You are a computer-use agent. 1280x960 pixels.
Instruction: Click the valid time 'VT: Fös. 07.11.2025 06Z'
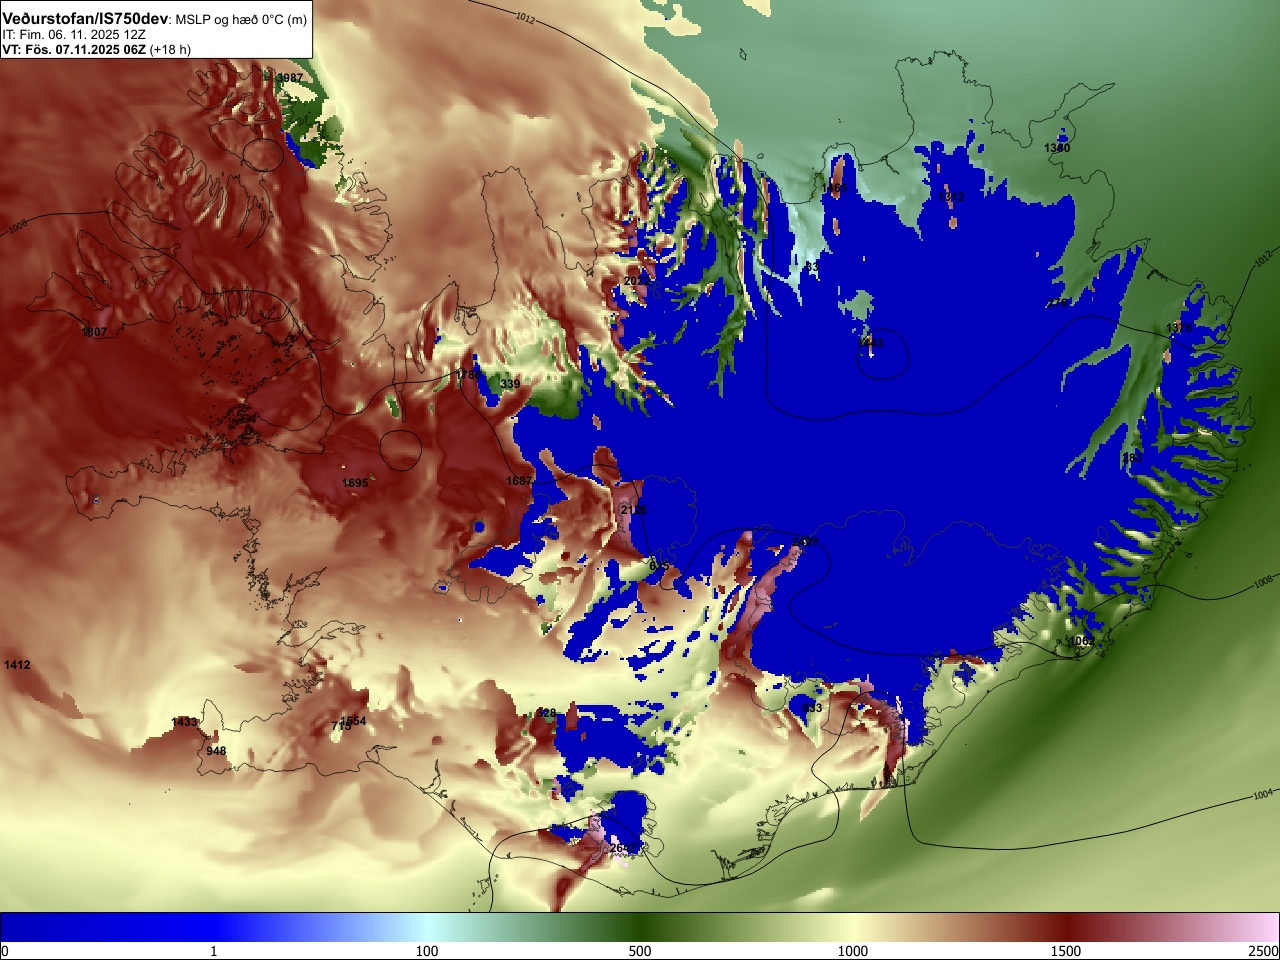coord(74,49)
